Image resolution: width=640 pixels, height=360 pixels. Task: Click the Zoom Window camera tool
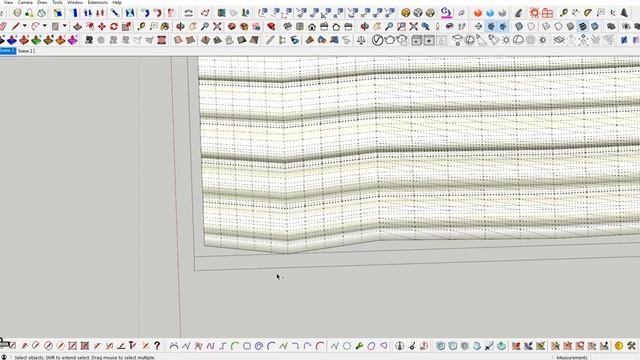tap(401, 27)
